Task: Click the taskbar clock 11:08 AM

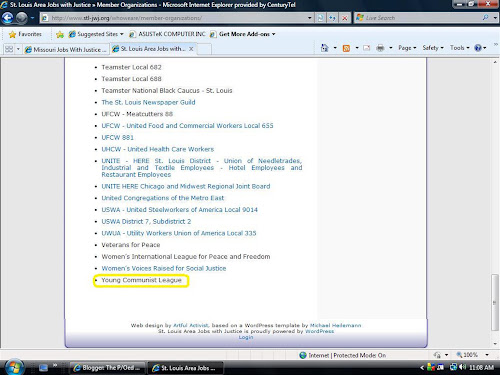Action: 481,367
